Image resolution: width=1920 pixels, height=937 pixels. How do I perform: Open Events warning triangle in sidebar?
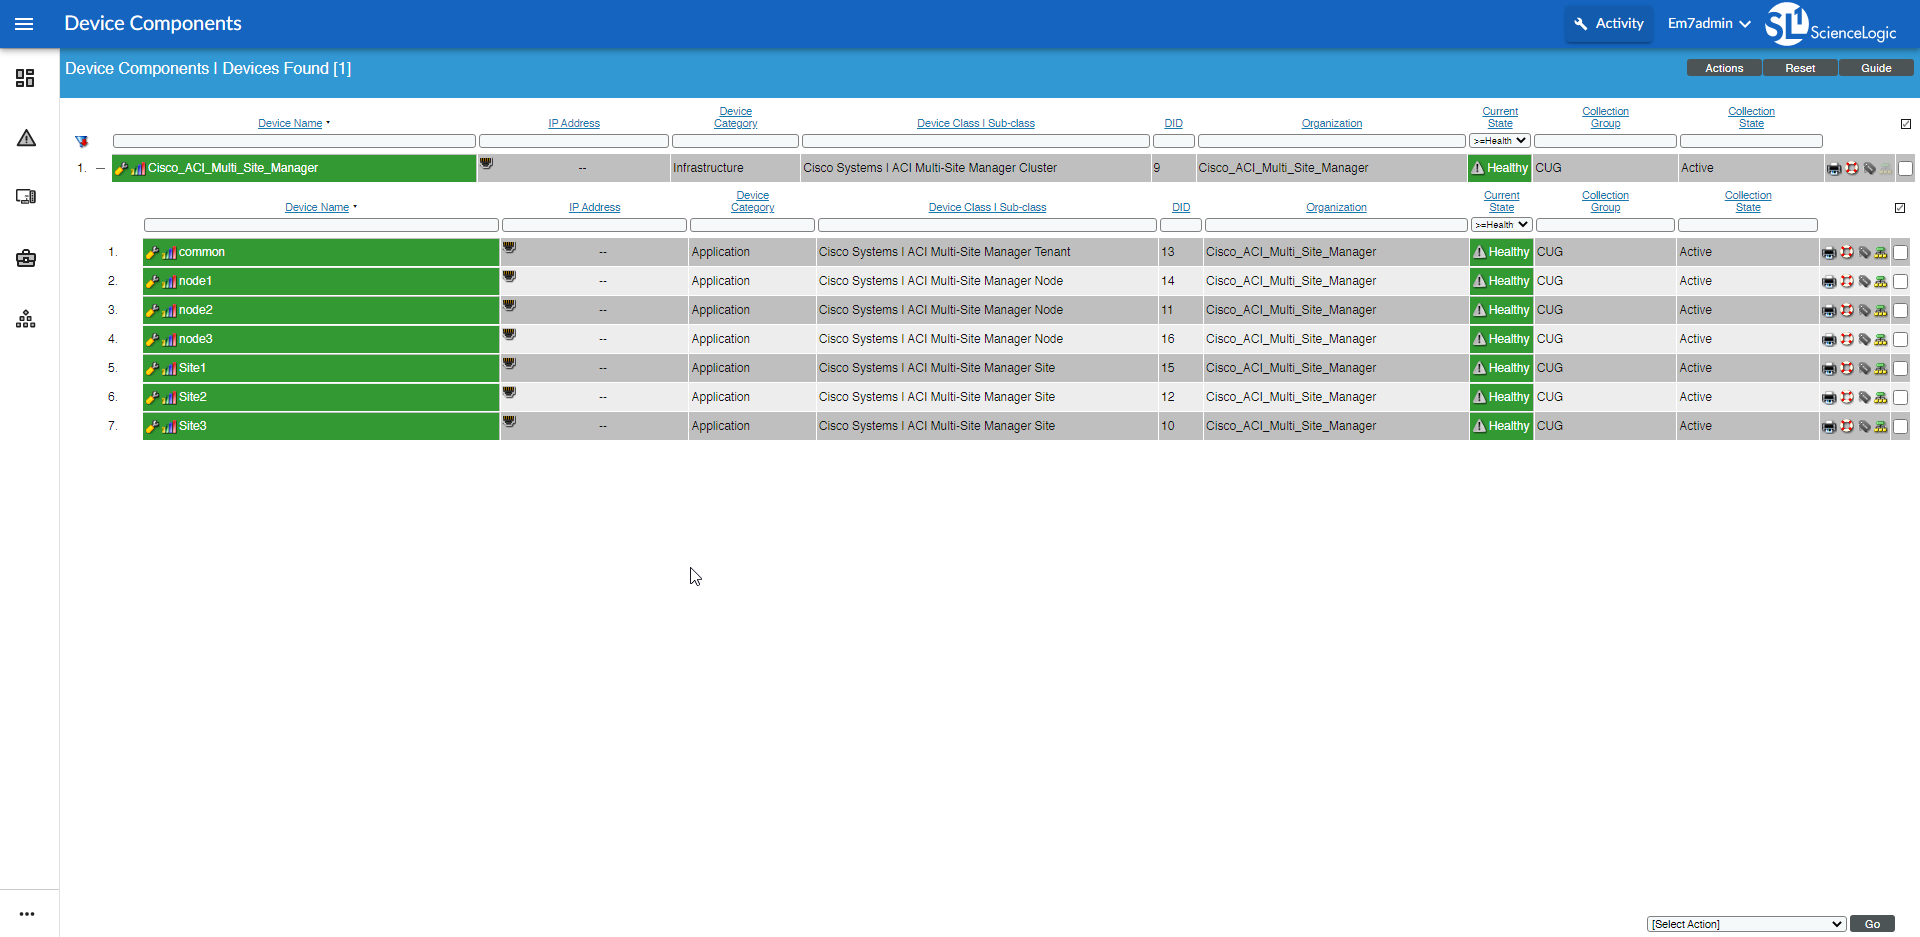click(26, 138)
